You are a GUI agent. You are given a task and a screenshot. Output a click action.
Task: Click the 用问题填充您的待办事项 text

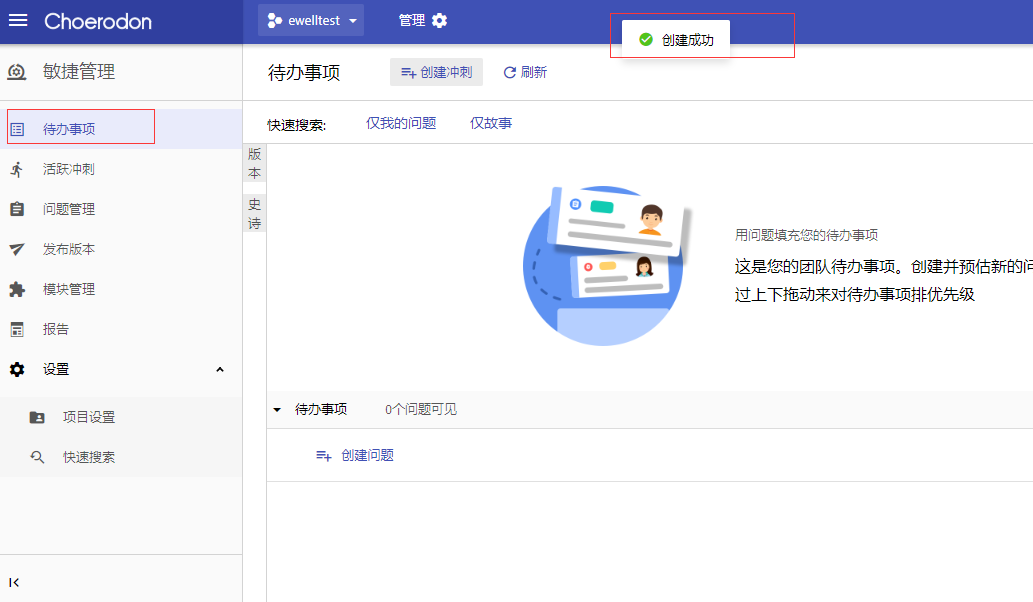coord(806,235)
